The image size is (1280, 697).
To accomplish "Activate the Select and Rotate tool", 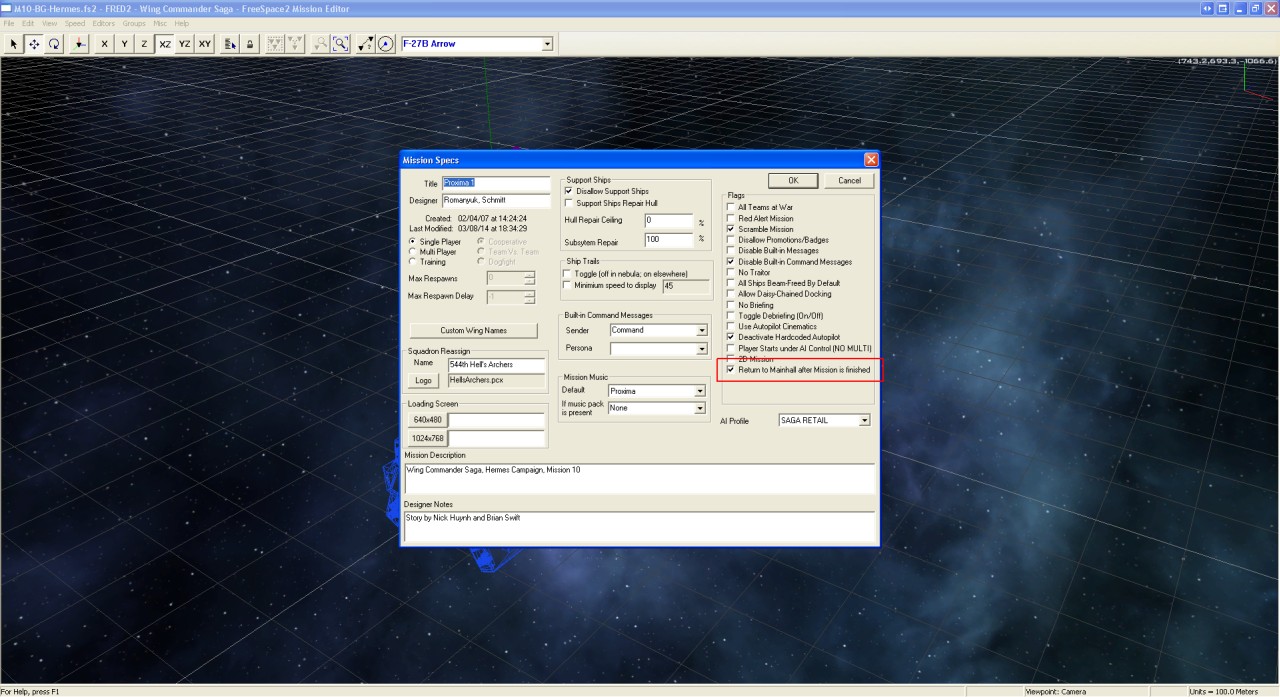I will tap(54, 44).
